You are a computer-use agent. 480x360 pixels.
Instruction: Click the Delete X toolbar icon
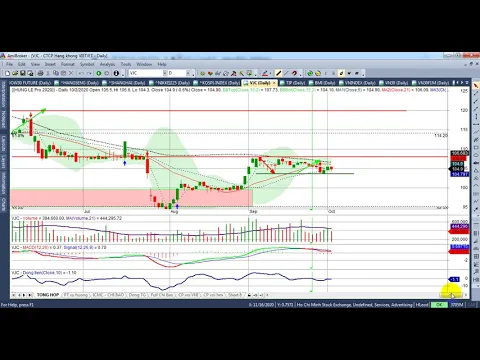[71, 73]
